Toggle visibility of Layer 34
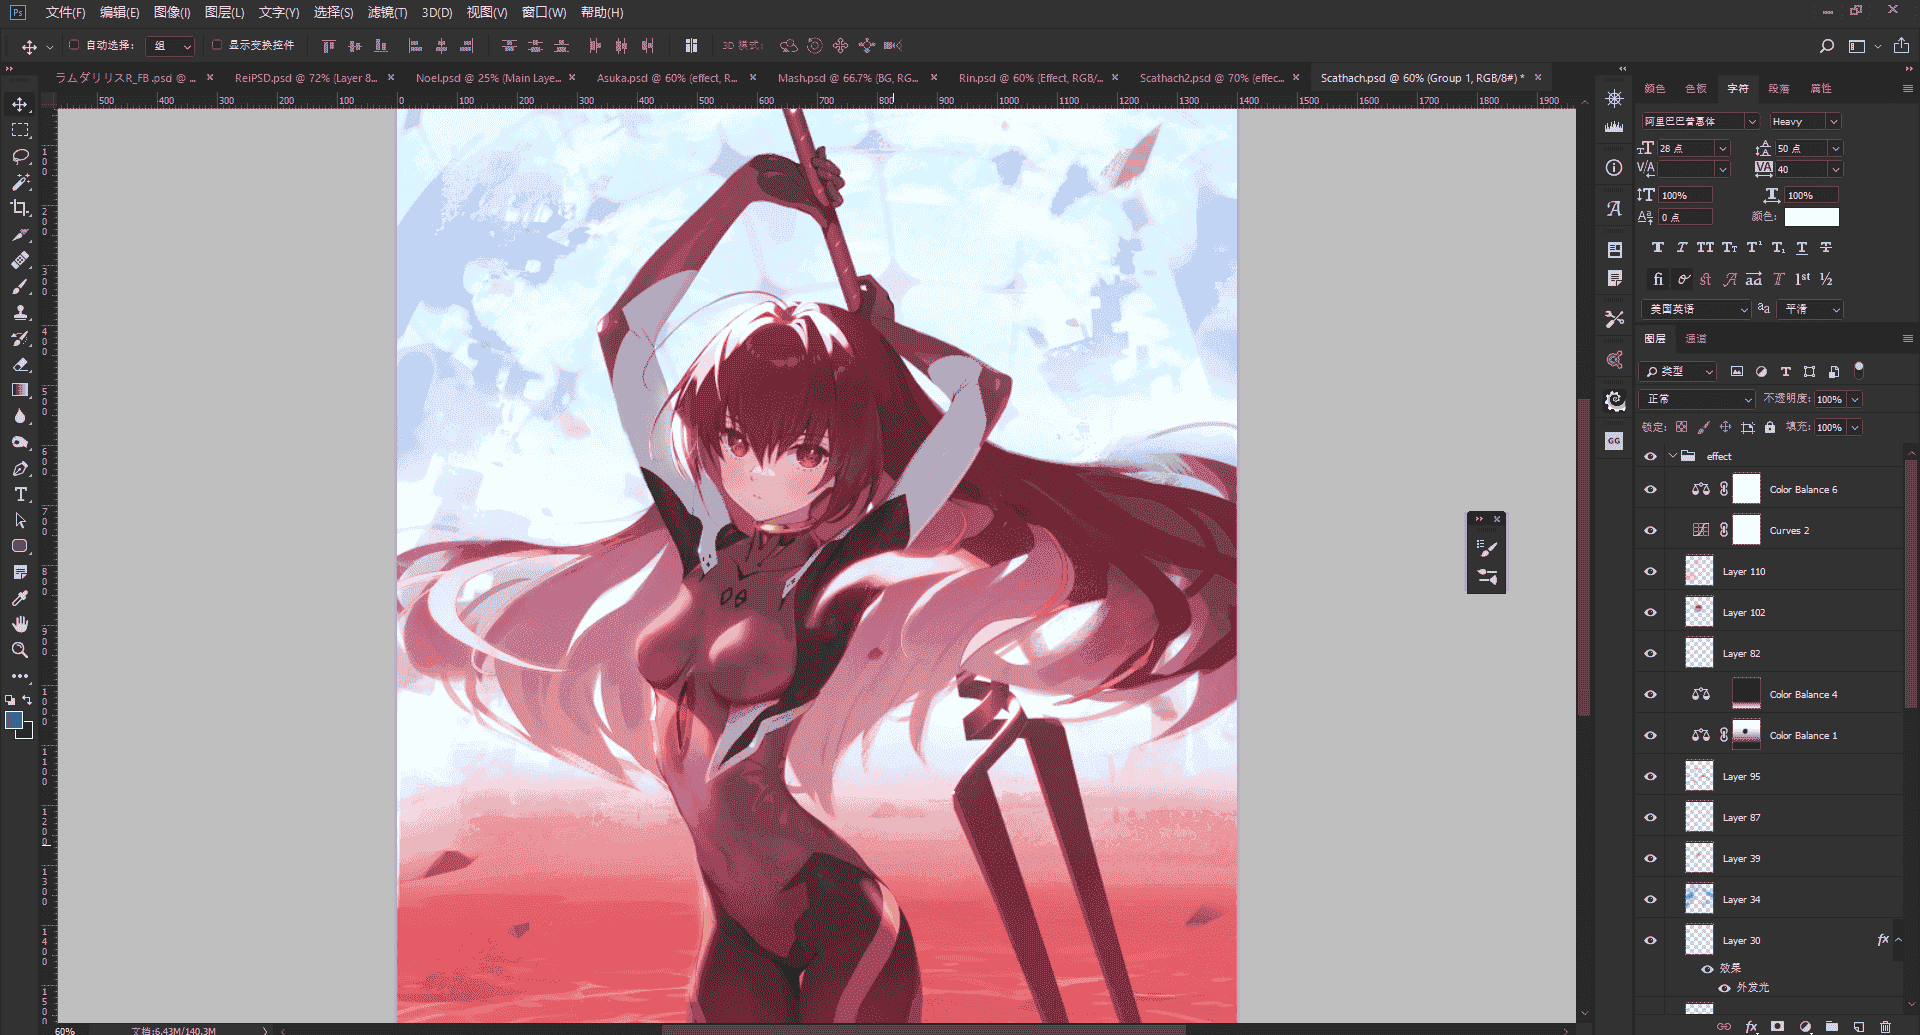The image size is (1920, 1035). 1651,899
